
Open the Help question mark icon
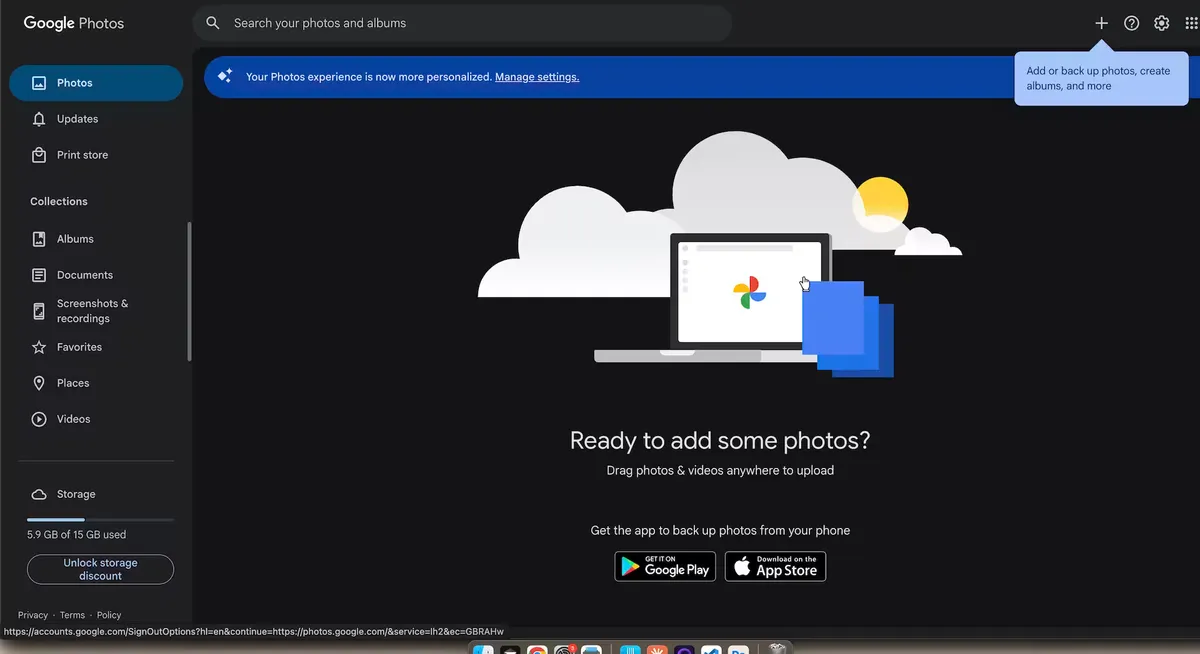pyautogui.click(x=1131, y=23)
